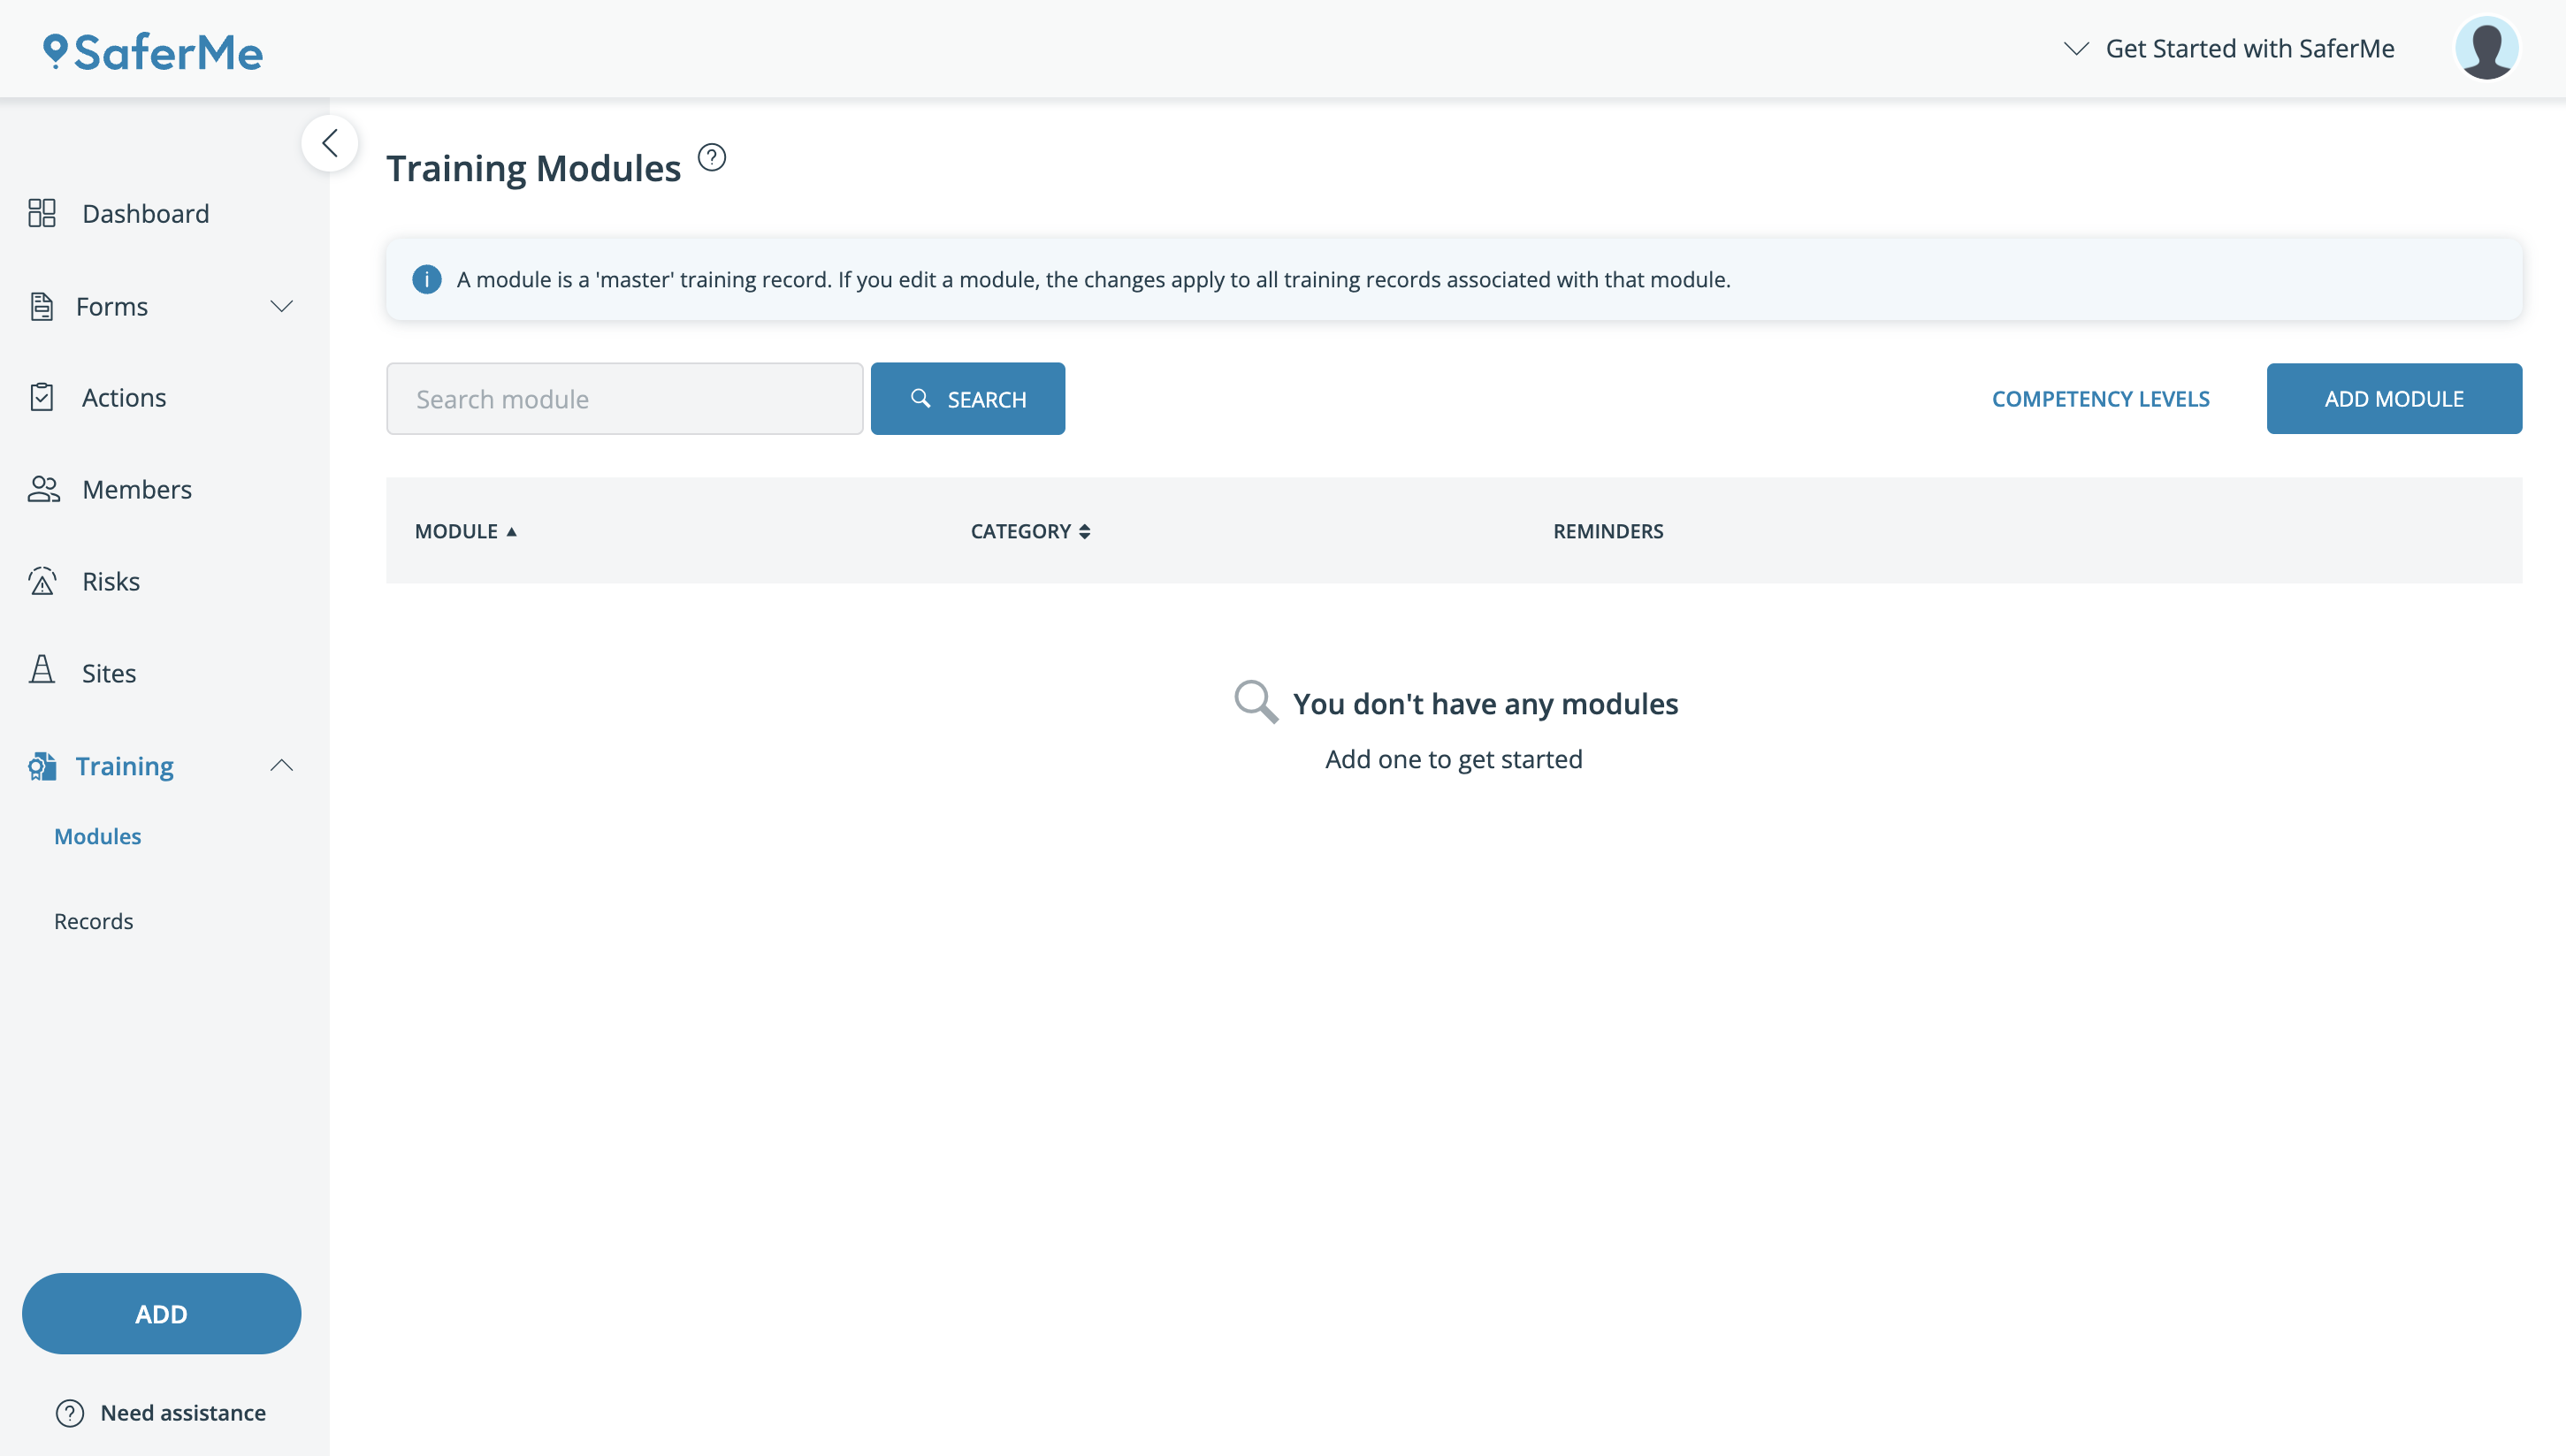Click the SaferMe logo
Image resolution: width=2566 pixels, height=1456 pixels.
pos(153,51)
